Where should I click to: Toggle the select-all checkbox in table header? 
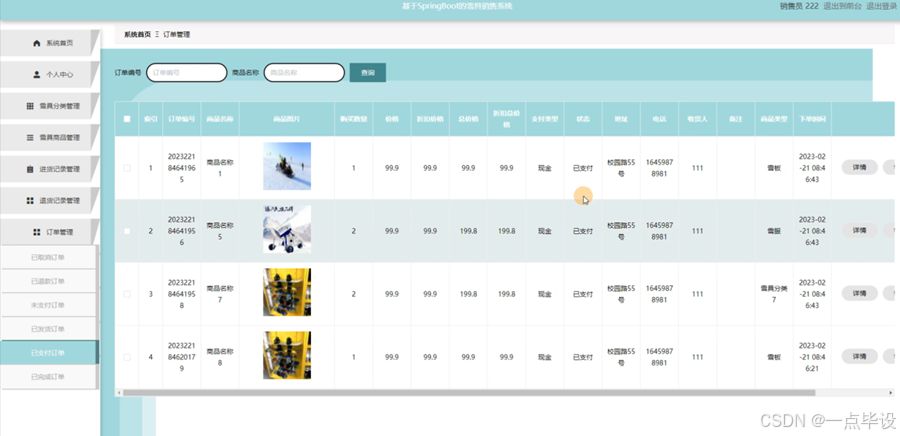click(x=127, y=119)
